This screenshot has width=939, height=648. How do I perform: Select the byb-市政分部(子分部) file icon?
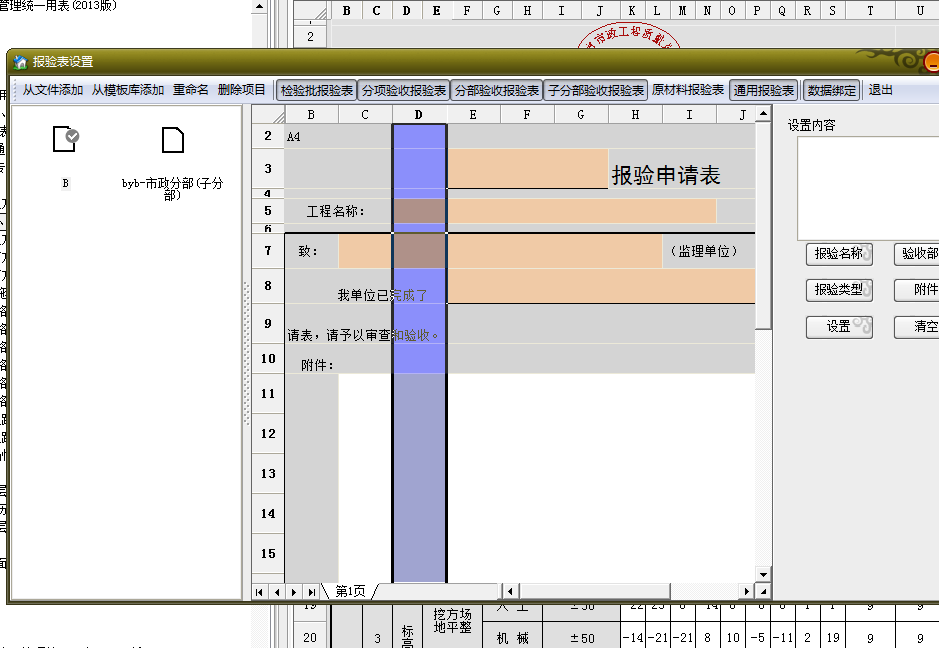172,141
